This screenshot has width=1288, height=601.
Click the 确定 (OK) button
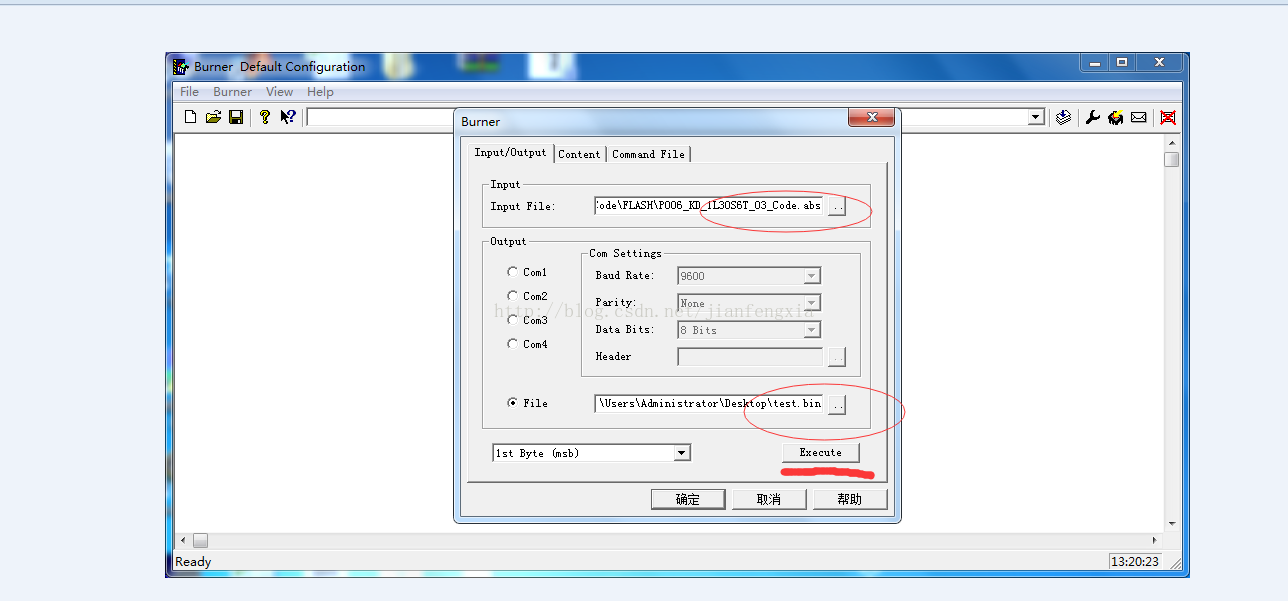688,499
